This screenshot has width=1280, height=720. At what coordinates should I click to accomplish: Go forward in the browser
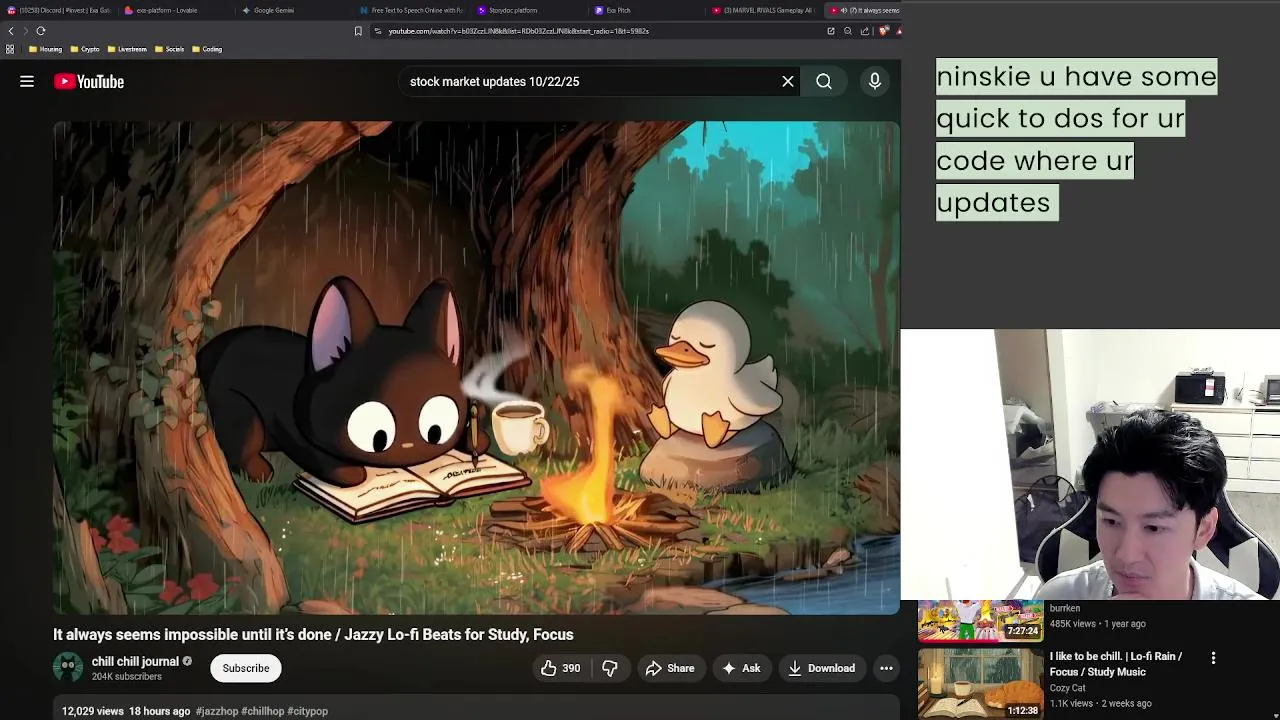coord(25,31)
